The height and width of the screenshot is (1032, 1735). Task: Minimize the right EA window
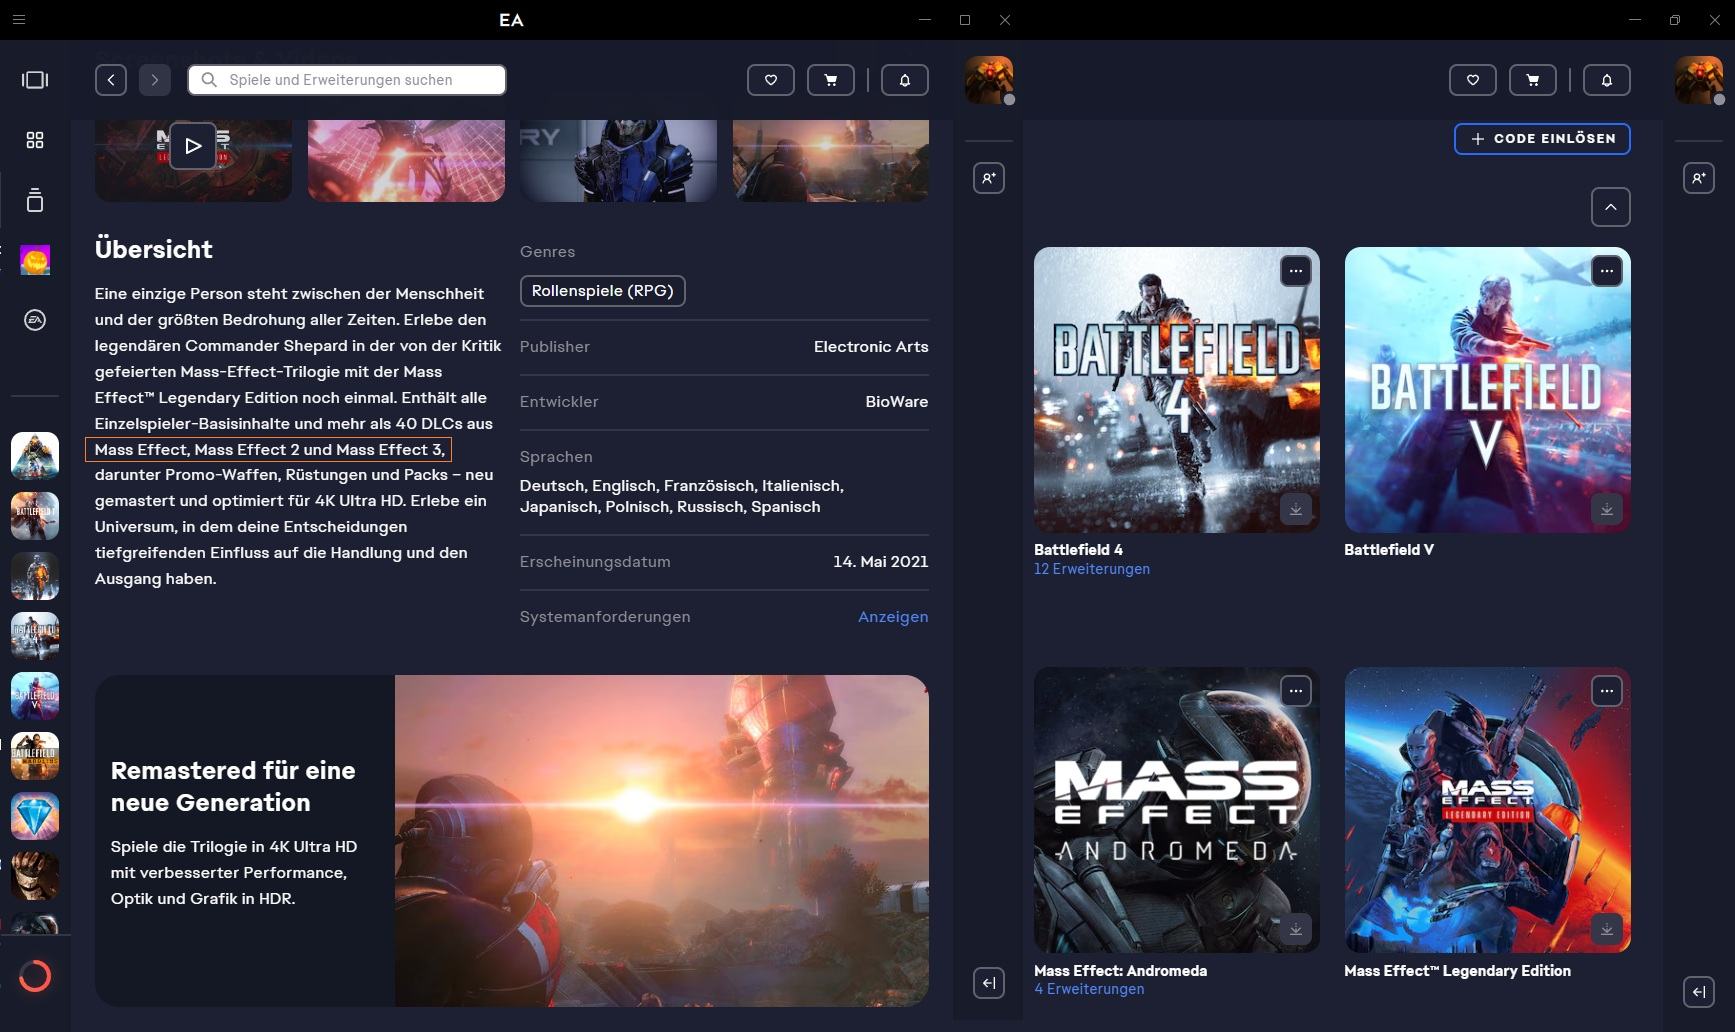pyautogui.click(x=1635, y=19)
